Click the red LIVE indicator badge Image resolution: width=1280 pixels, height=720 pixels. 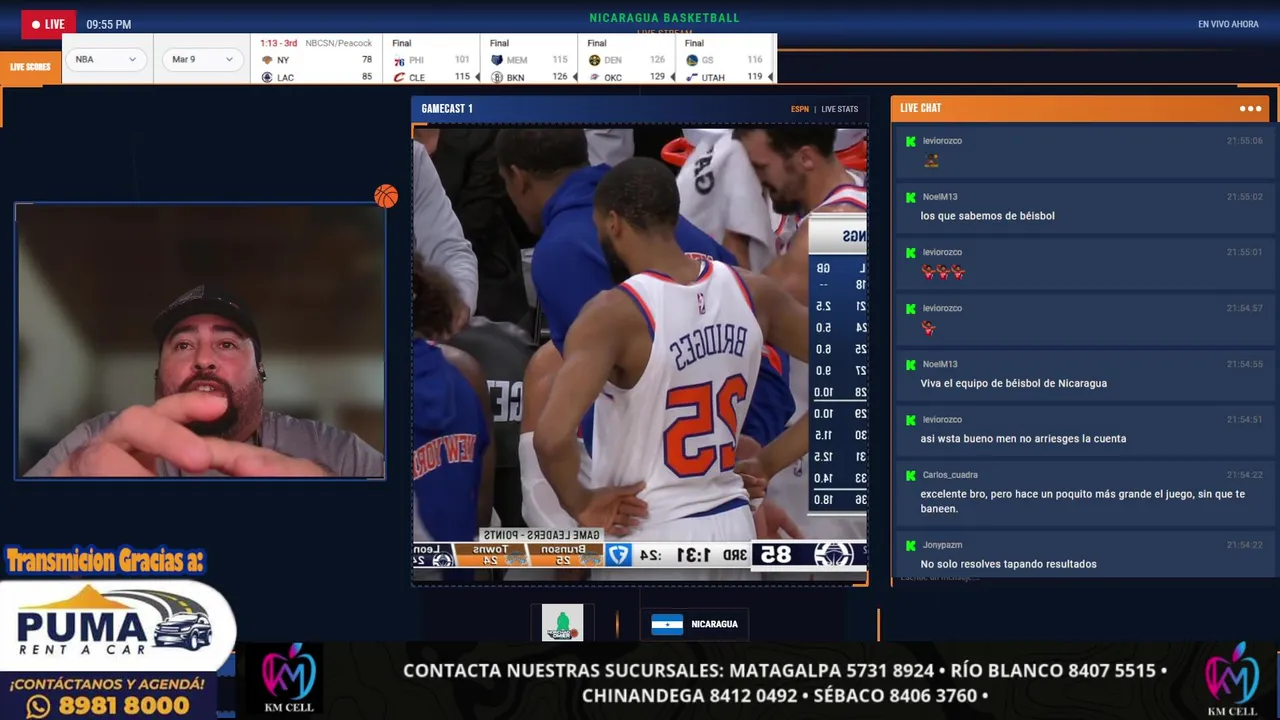pyautogui.click(x=48, y=24)
